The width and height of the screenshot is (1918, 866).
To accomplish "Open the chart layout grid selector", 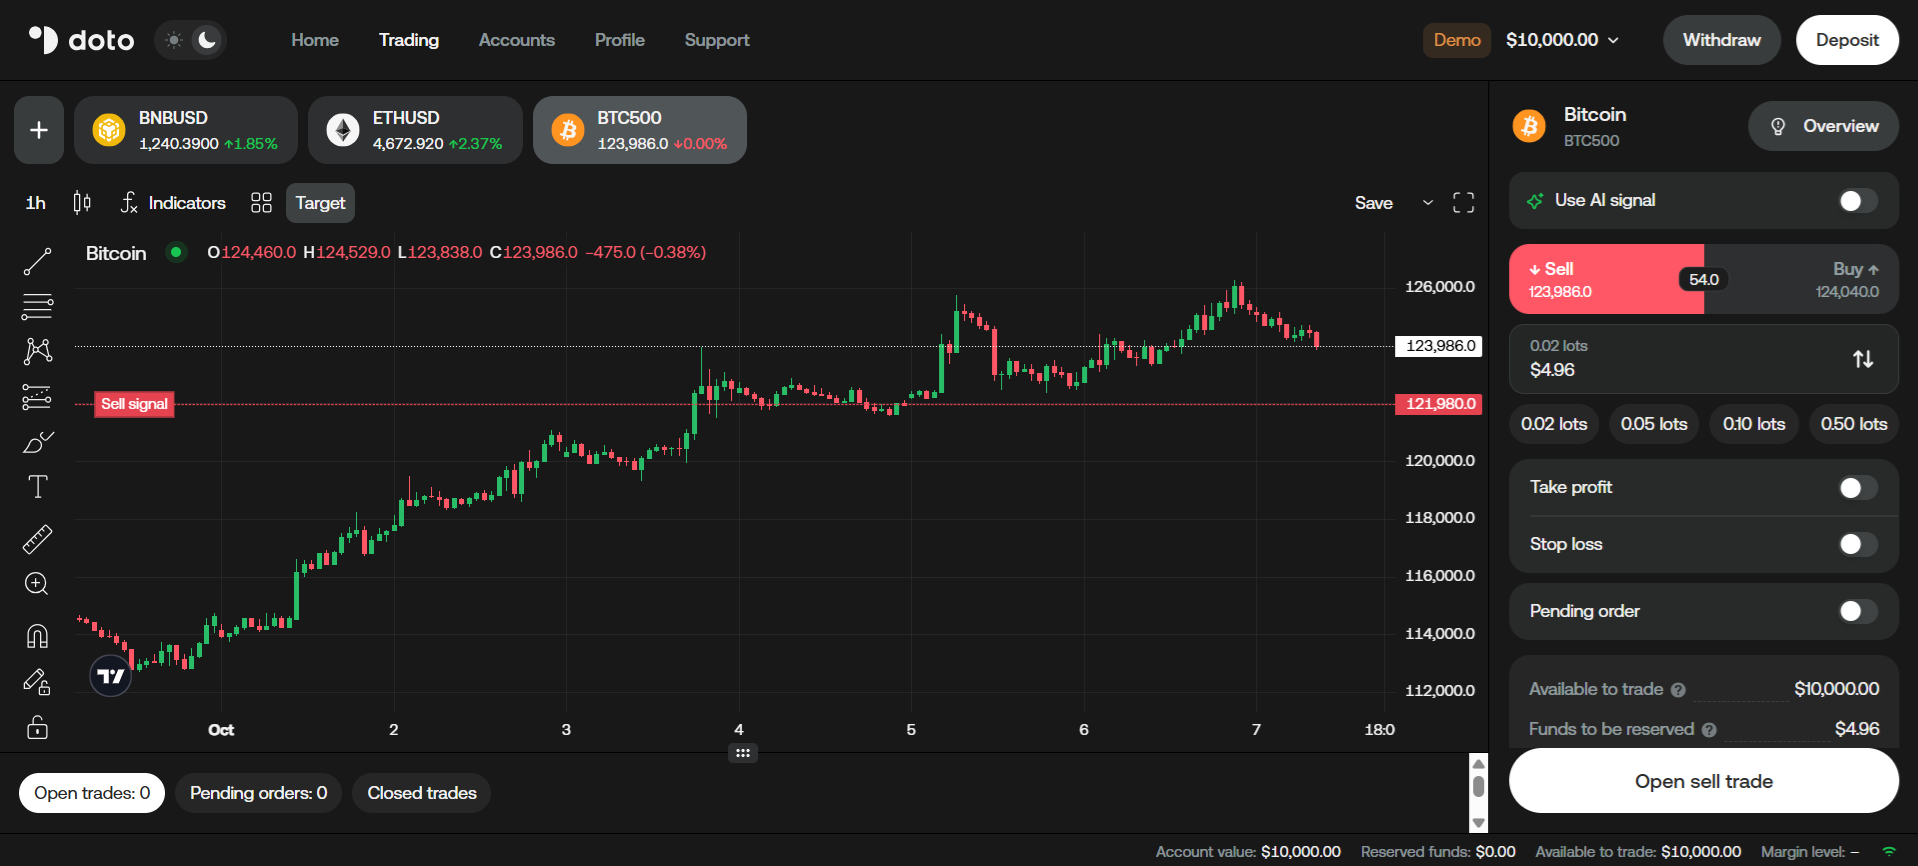I will (261, 203).
